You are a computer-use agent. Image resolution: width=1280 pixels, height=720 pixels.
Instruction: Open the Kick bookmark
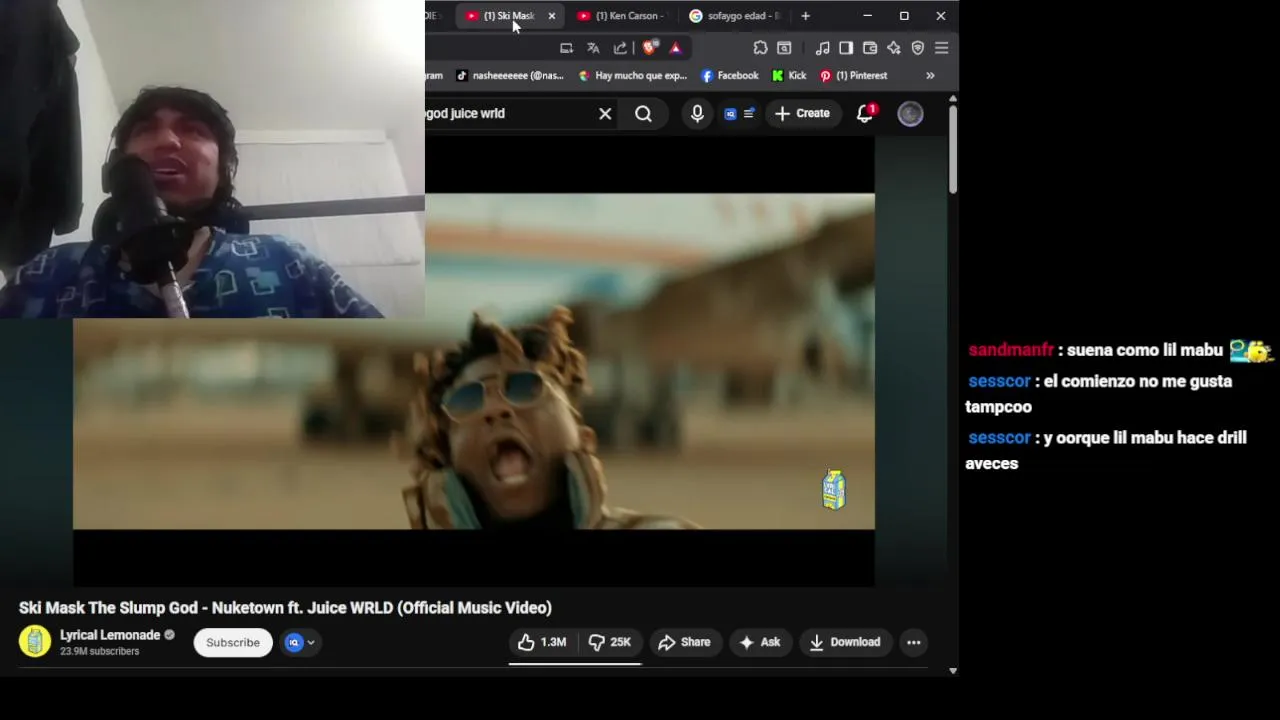tap(789, 76)
